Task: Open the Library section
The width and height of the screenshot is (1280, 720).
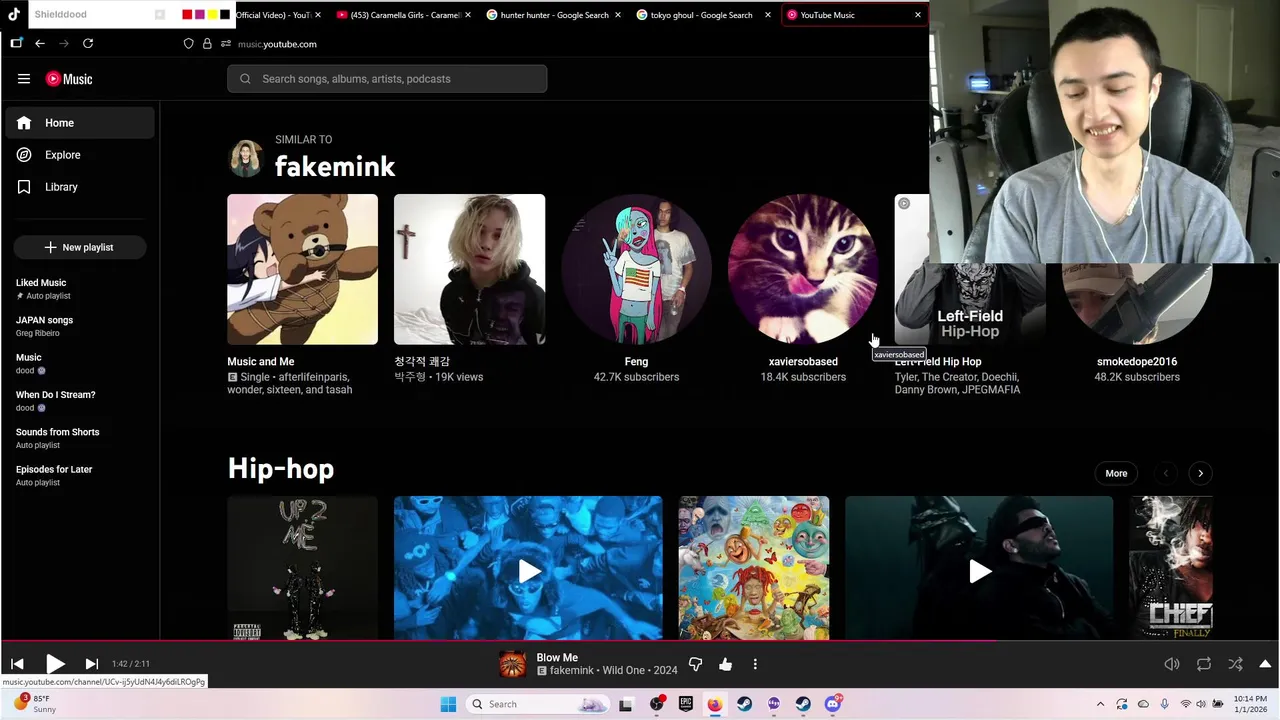Action: click(x=80, y=187)
